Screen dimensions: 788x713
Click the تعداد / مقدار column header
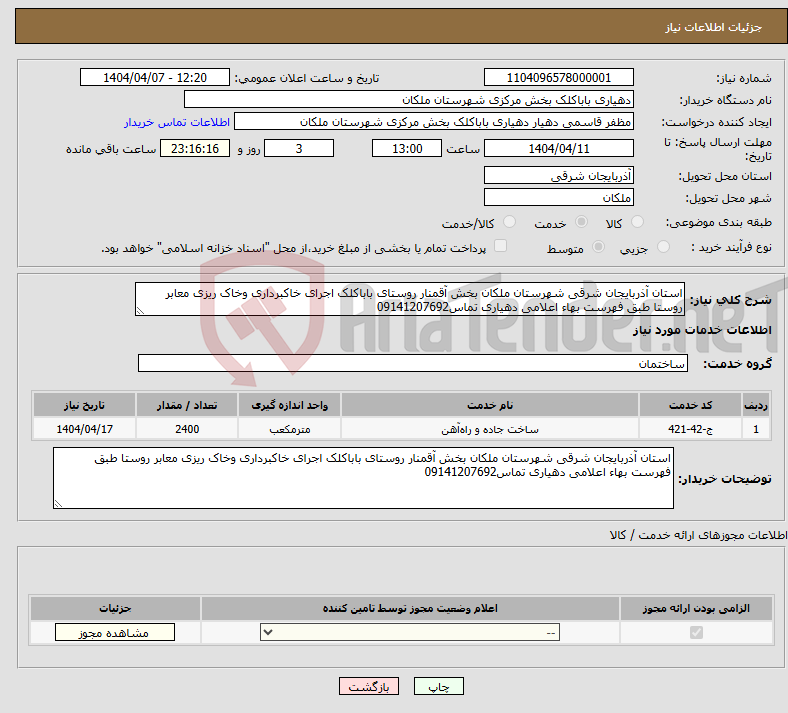[187, 405]
